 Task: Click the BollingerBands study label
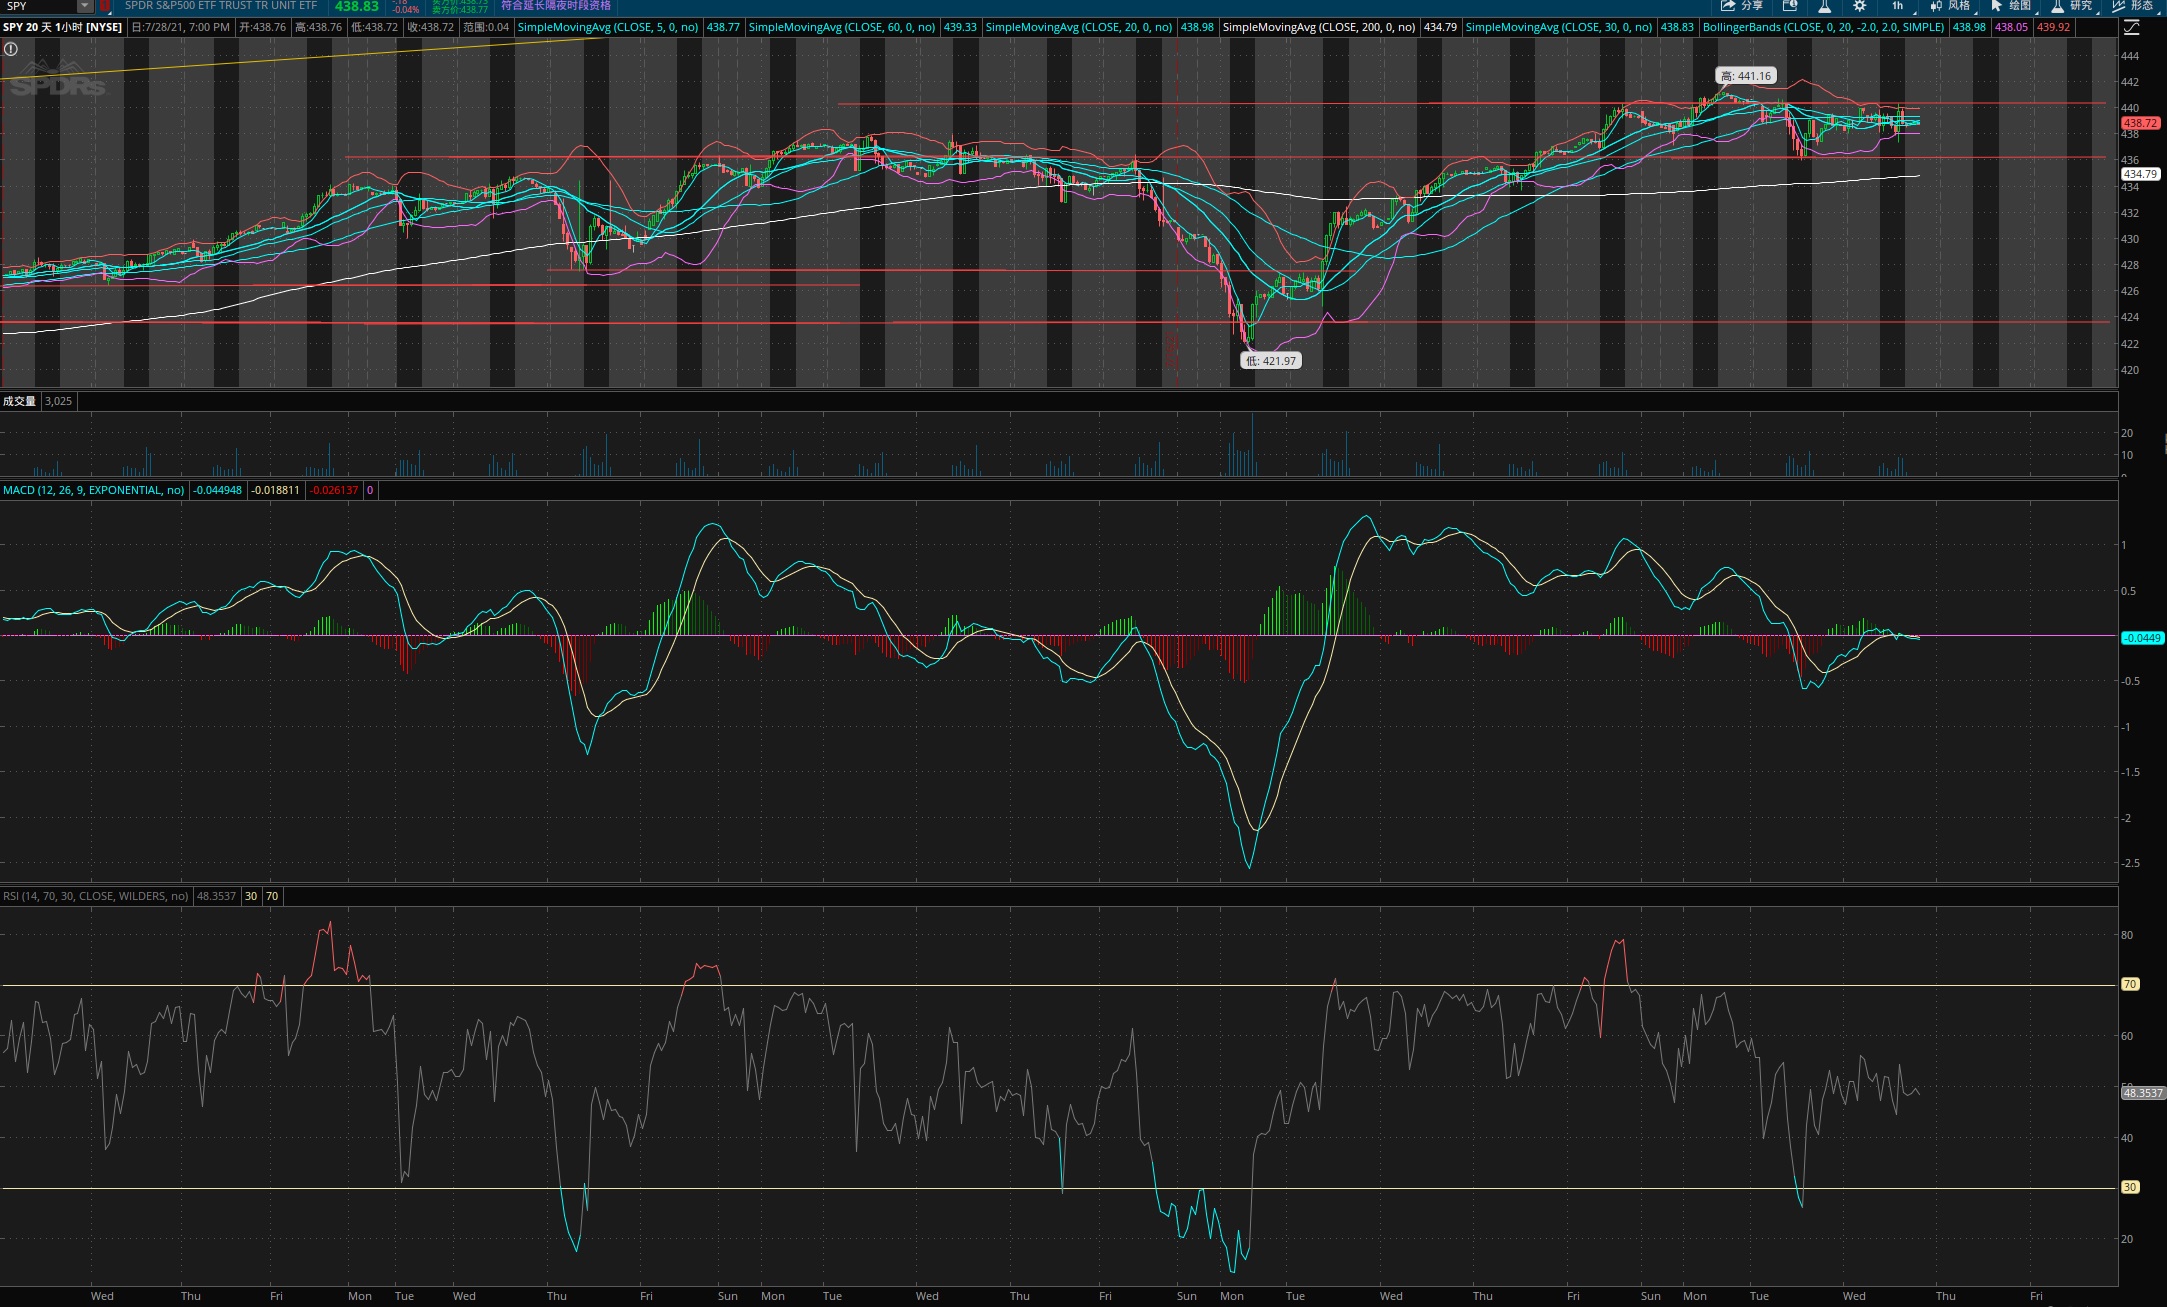(1823, 27)
